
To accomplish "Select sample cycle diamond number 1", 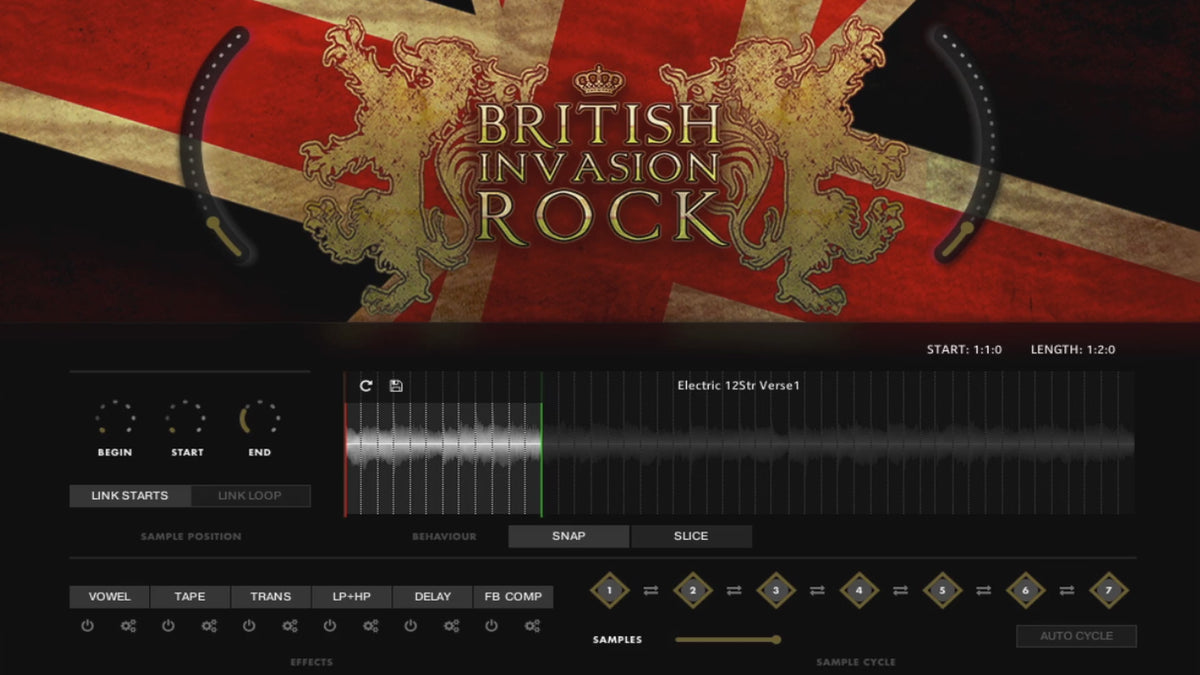I will click(609, 590).
